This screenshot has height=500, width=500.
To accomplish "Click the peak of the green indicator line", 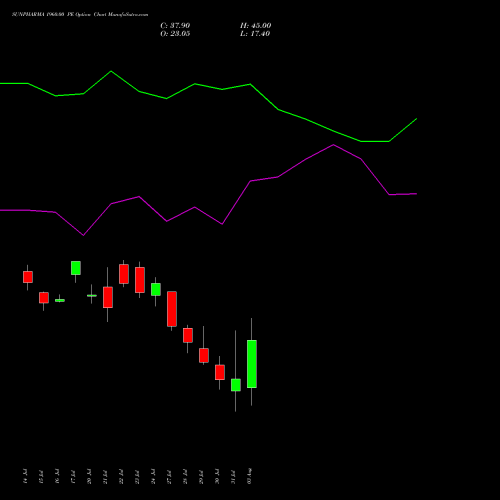I will coord(111,71).
